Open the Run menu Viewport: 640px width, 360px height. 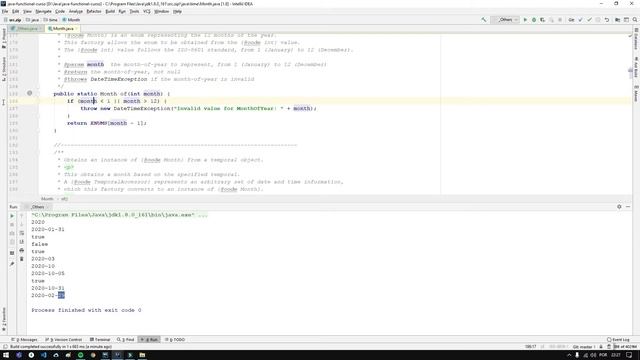(122, 11)
